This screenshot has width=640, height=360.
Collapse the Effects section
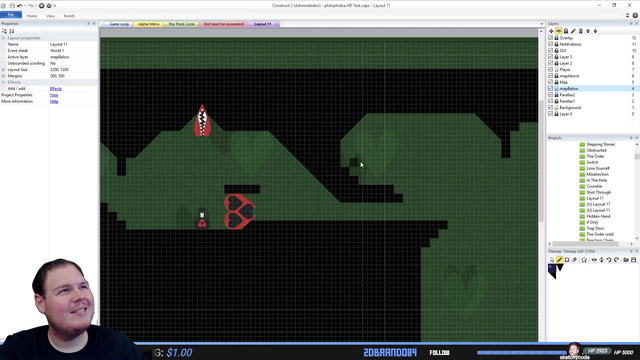3,82
